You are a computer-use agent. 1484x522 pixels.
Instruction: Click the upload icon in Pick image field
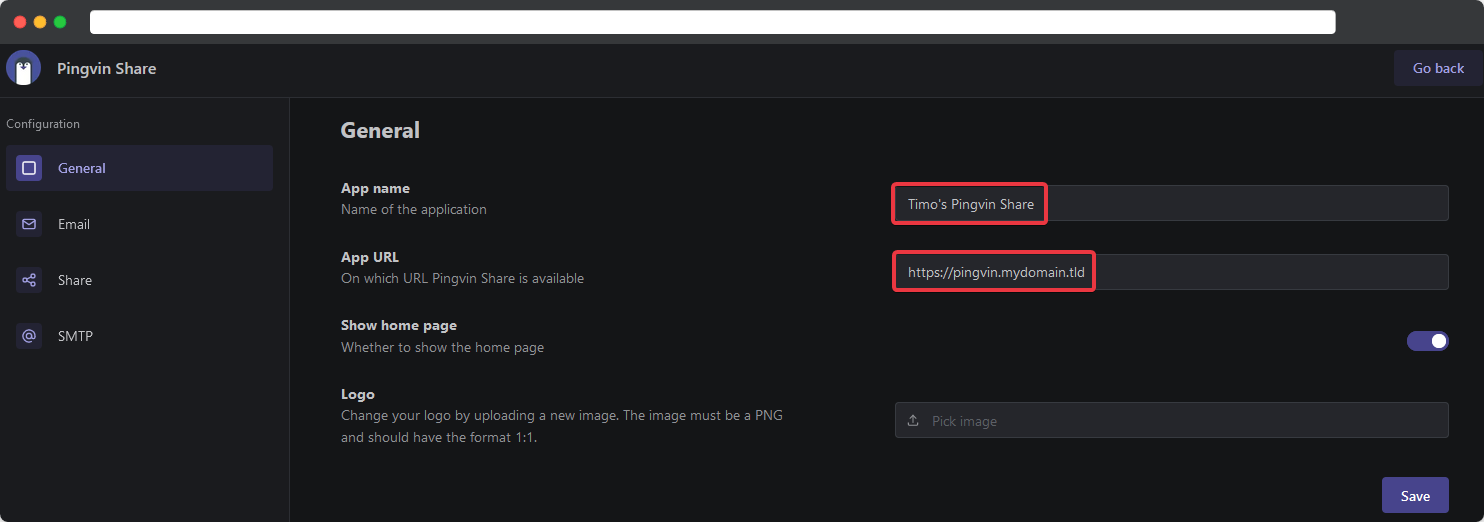pos(913,421)
